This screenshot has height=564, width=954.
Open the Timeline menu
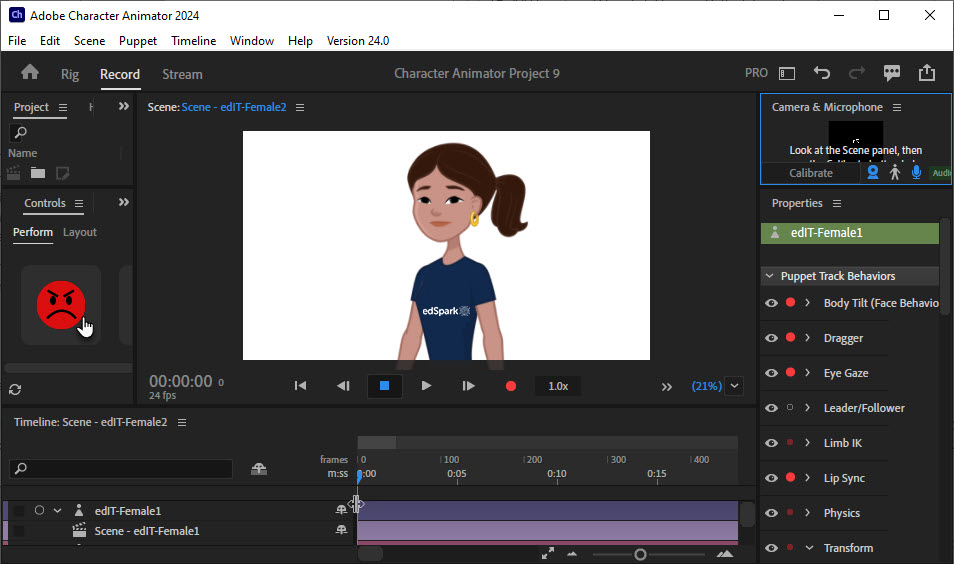(x=193, y=41)
